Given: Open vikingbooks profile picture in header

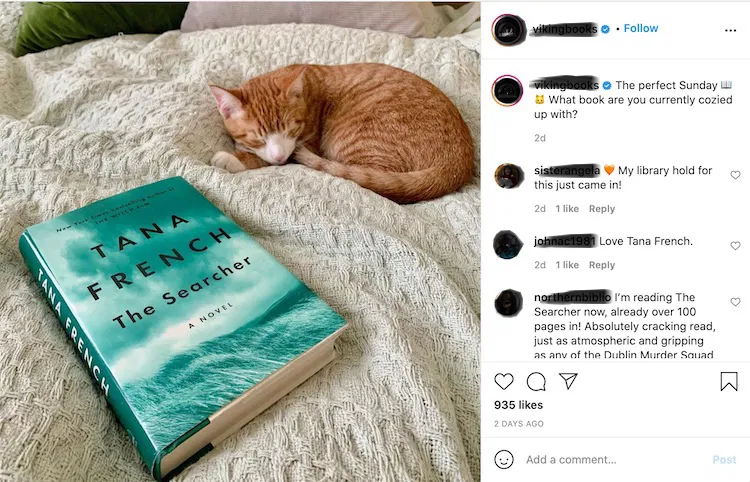Looking at the screenshot, I should coord(509,30).
